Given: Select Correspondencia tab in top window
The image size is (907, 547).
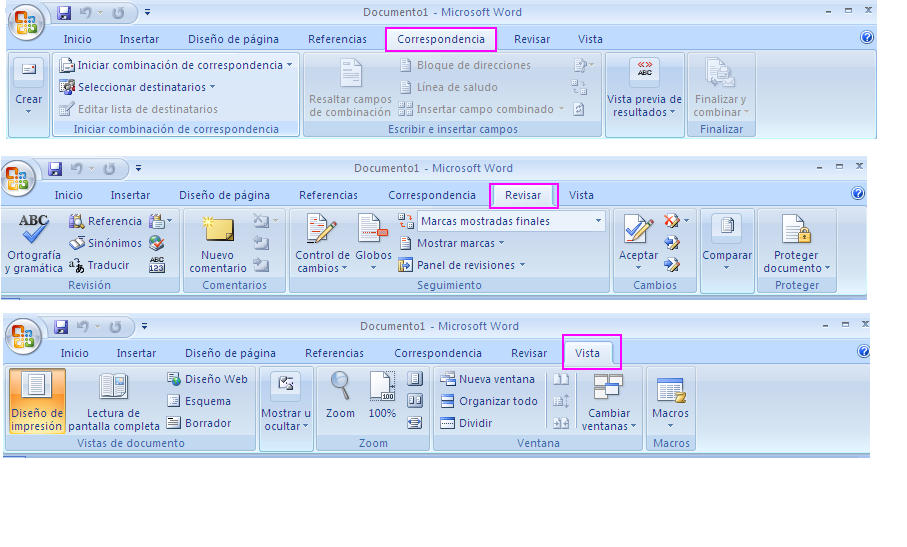Looking at the screenshot, I should (441, 39).
